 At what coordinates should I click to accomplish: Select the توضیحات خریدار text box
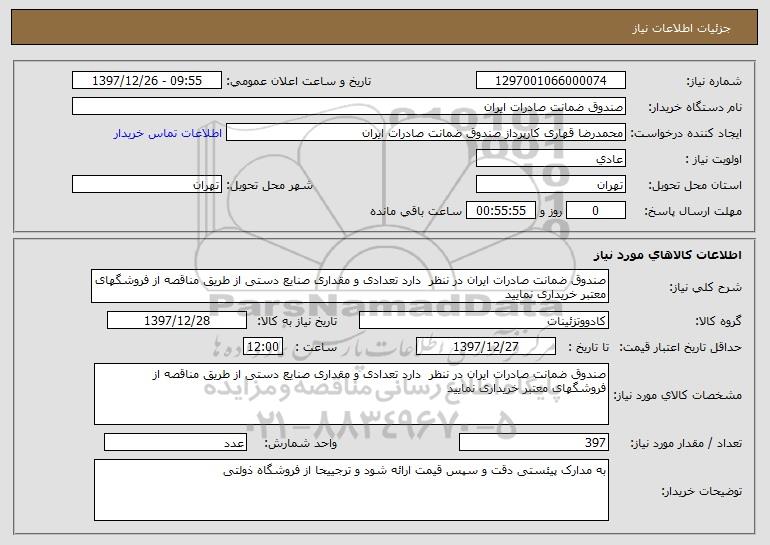pos(351,490)
